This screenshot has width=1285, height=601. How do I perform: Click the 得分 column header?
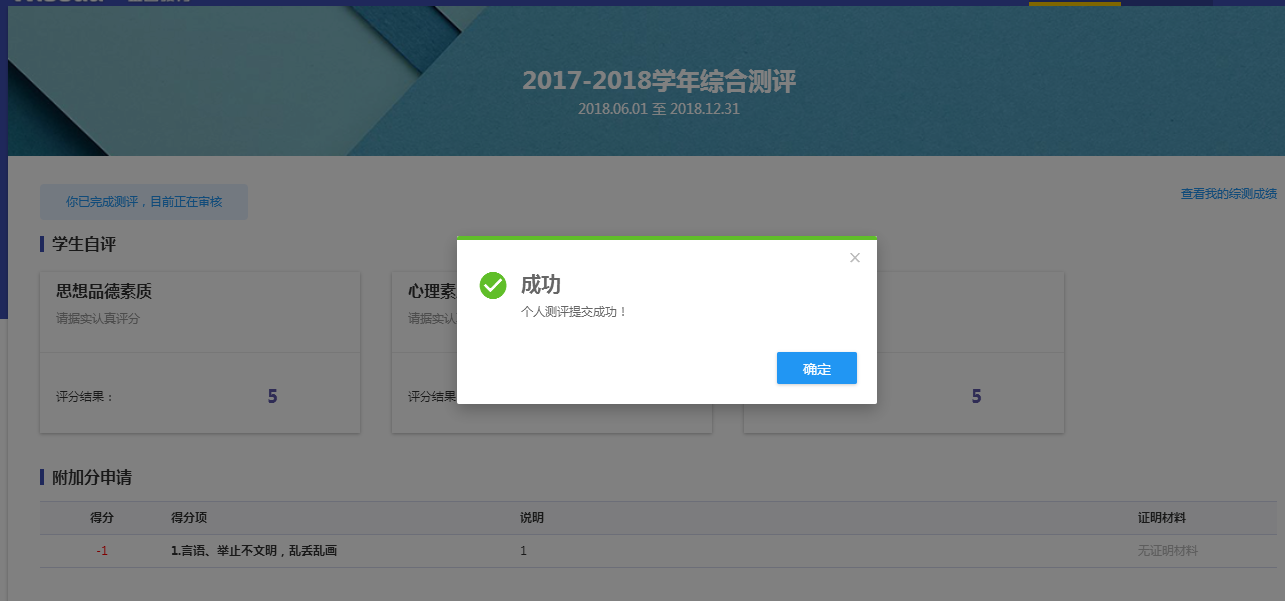pyautogui.click(x=102, y=518)
